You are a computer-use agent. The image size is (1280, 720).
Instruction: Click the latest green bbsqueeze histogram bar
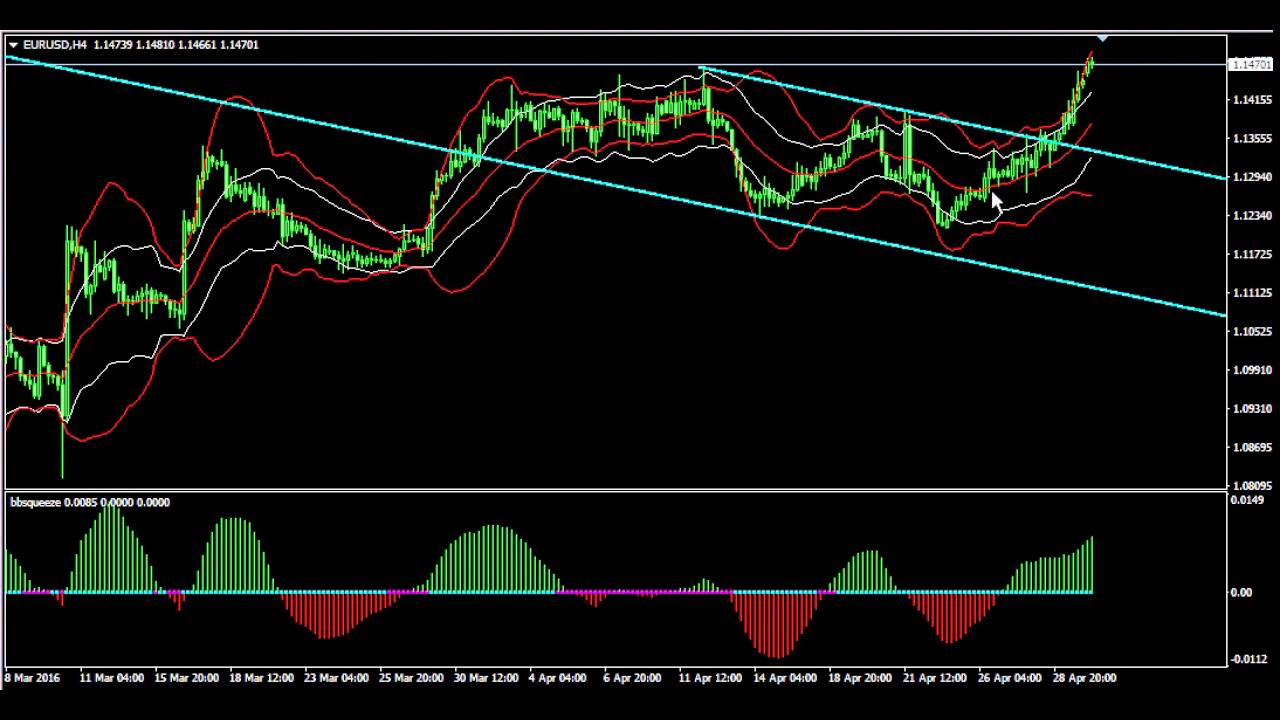coord(1091,565)
